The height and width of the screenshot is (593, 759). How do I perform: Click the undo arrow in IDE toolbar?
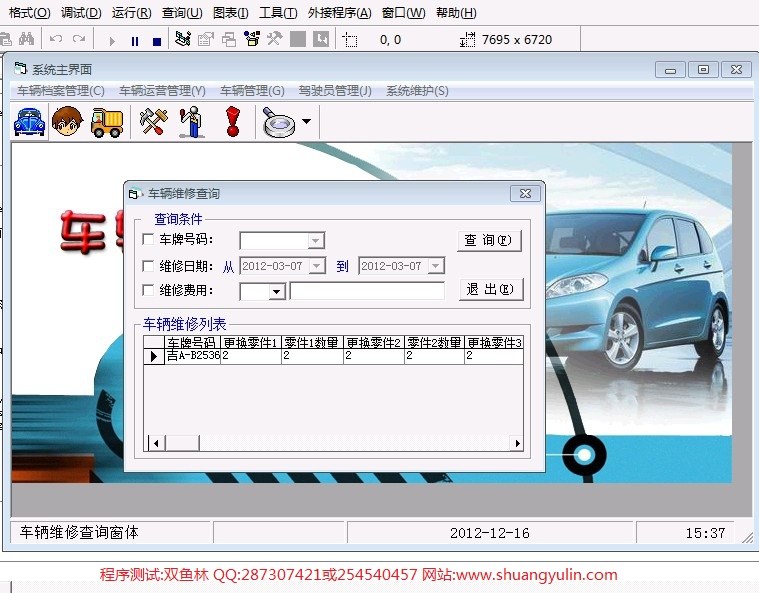(56, 39)
